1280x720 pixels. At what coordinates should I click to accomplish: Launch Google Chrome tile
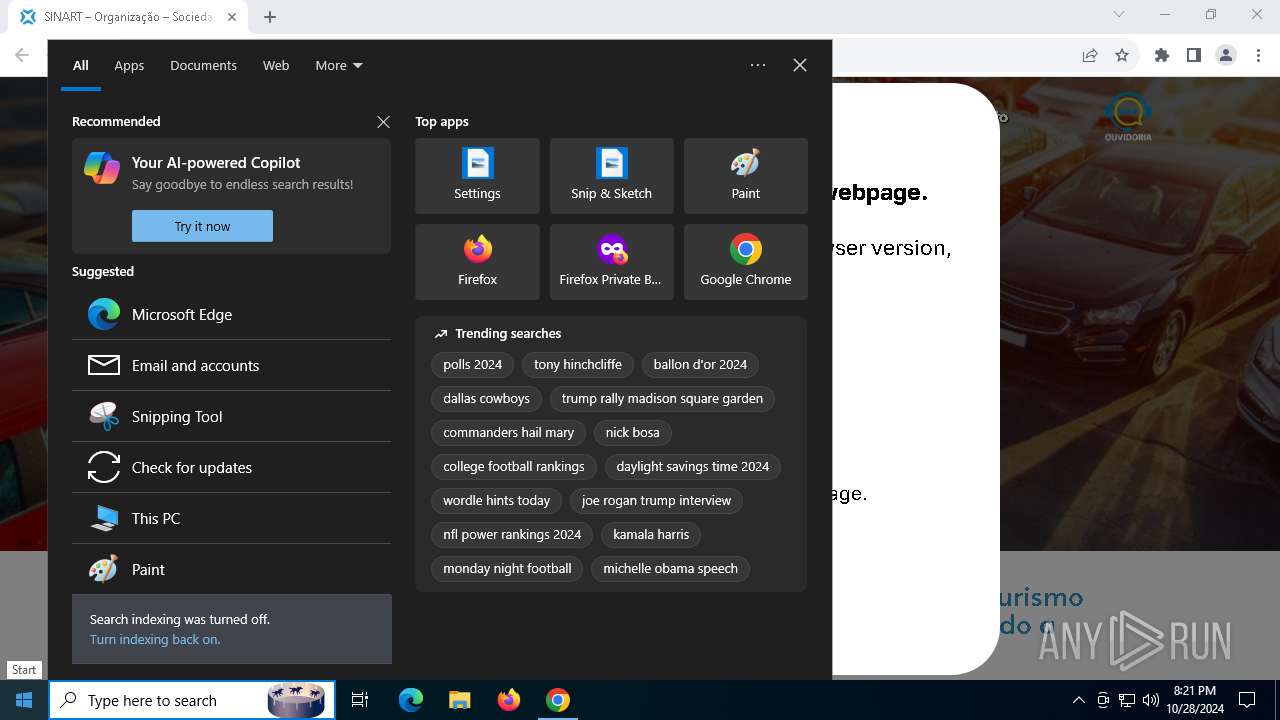(x=745, y=262)
